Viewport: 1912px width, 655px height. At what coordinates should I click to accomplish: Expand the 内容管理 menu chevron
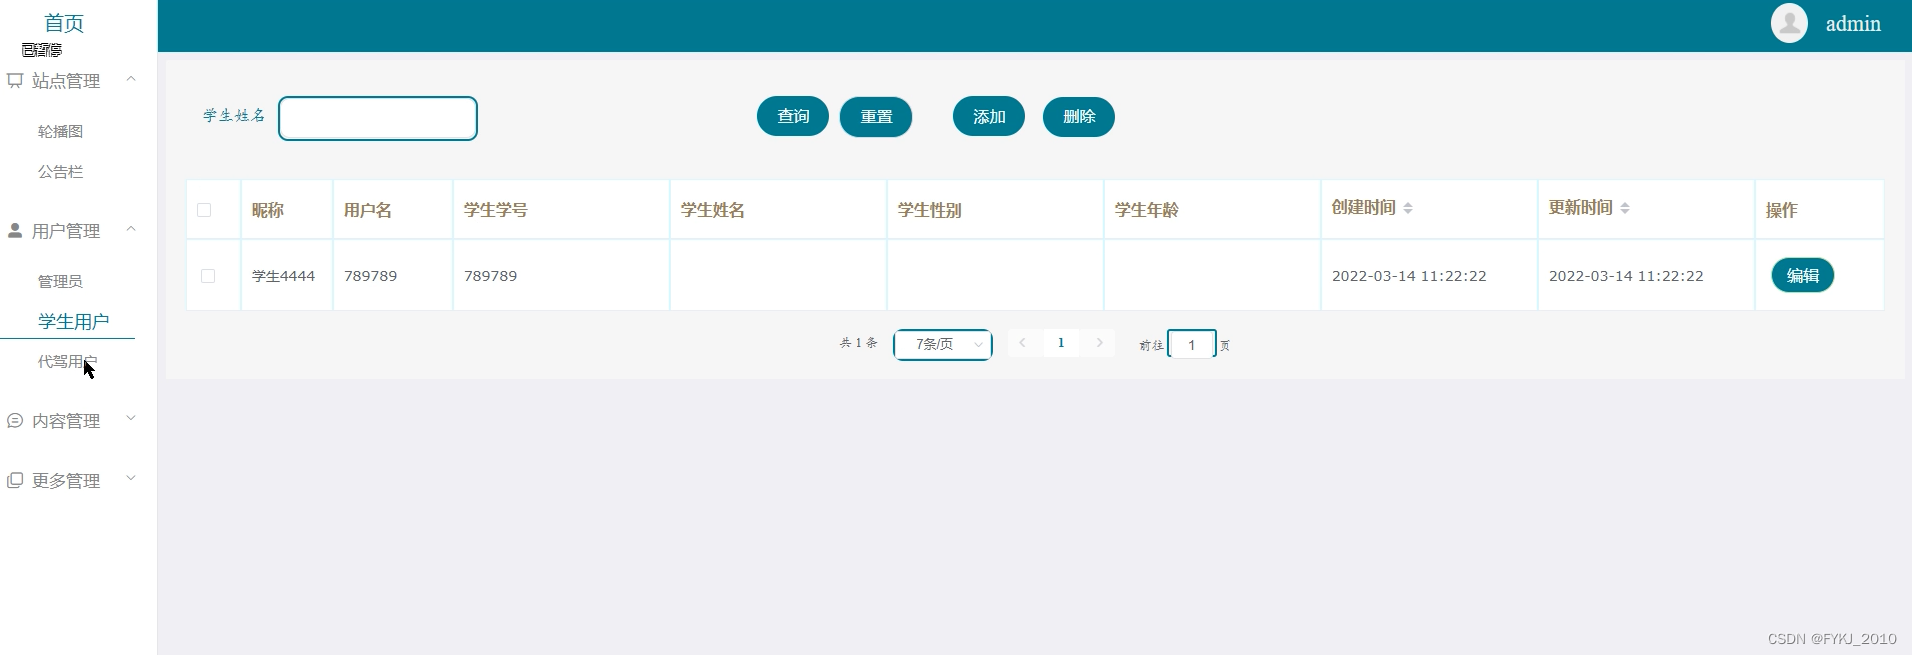(x=131, y=418)
